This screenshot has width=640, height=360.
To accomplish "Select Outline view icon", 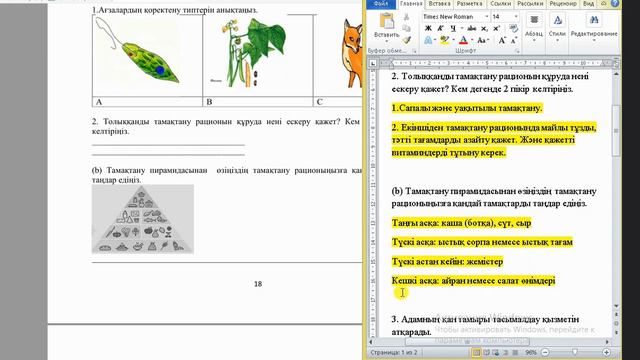I will tap(506, 352).
